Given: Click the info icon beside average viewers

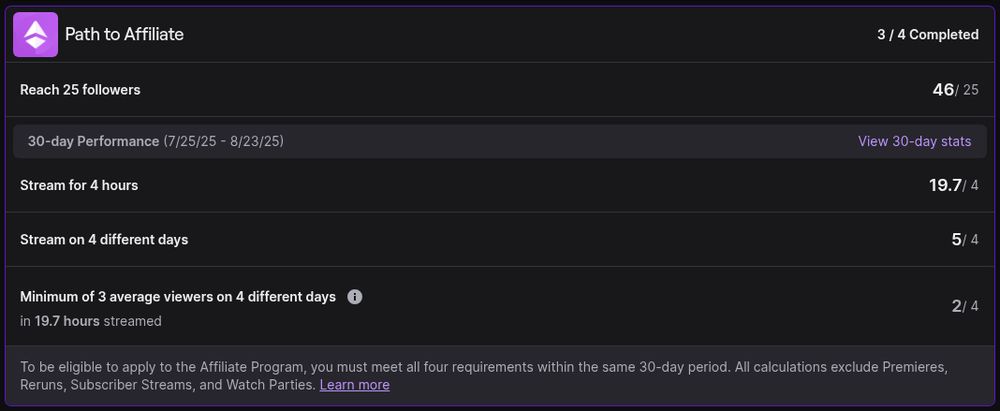Looking at the screenshot, I should click(x=355, y=297).
